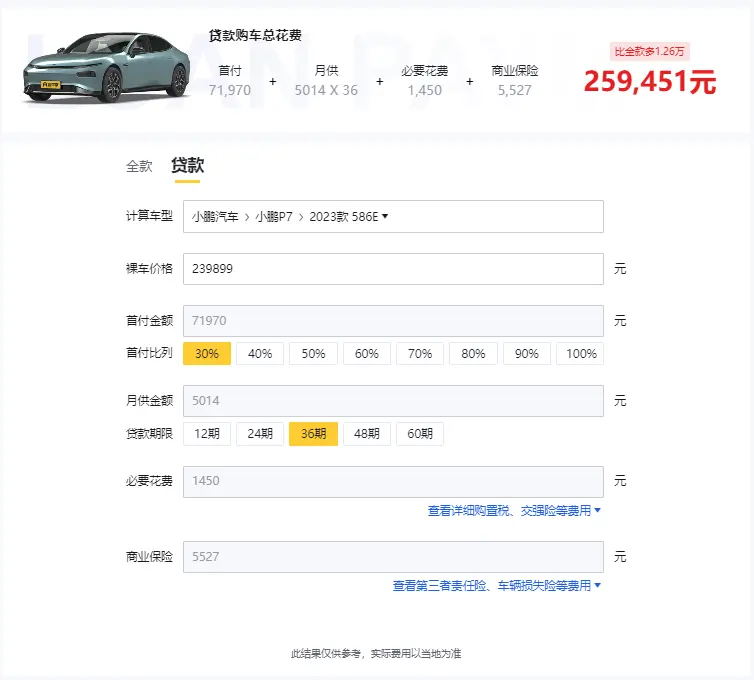The height and width of the screenshot is (680, 754).
Task: Expand 查看详细购置税、交强险等费用 details
Action: 514,511
